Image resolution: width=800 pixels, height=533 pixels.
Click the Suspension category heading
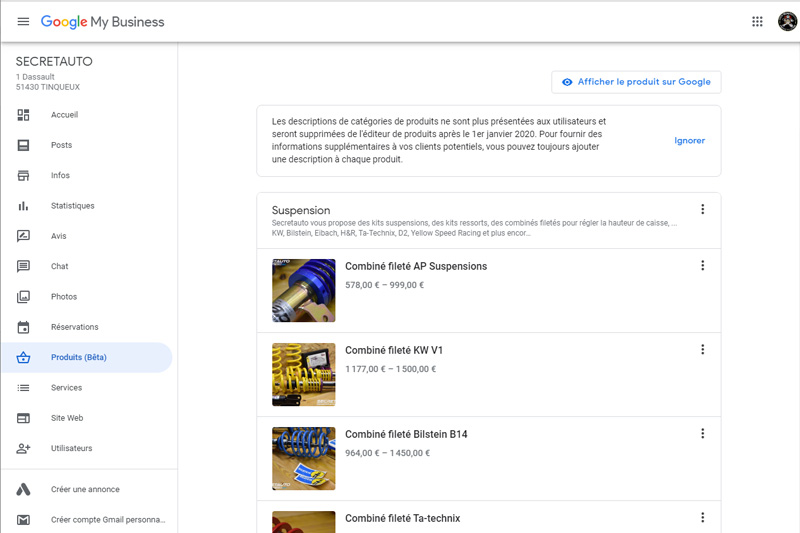301,210
